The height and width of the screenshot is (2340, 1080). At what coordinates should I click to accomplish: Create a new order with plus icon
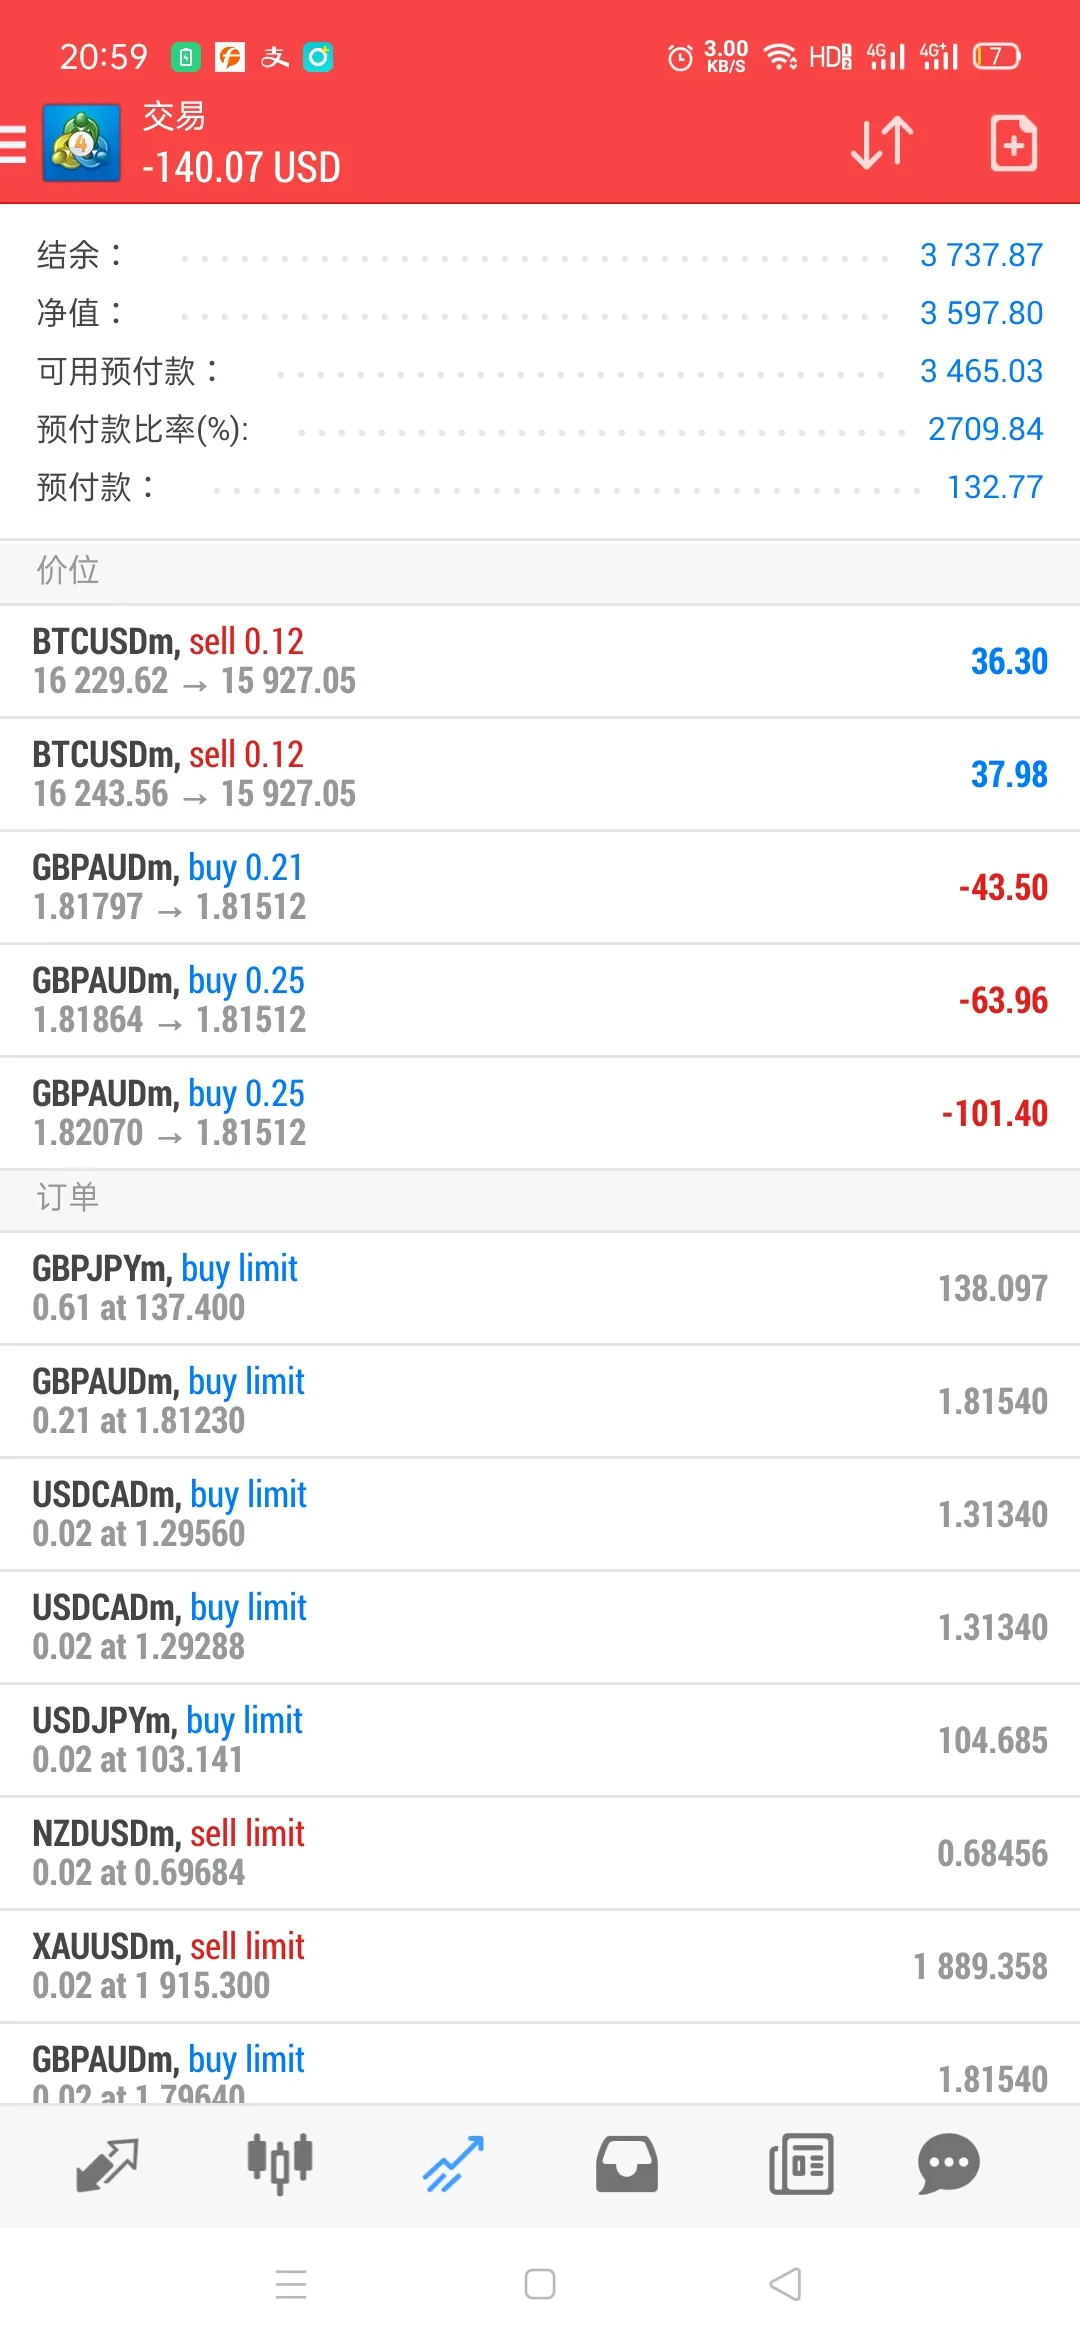pyautogui.click(x=1013, y=143)
